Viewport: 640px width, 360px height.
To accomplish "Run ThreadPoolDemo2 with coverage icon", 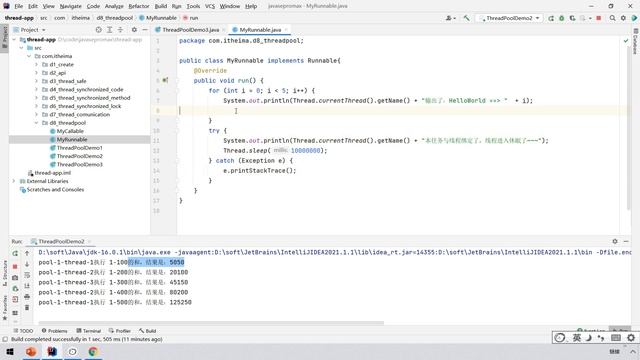I will [x=572, y=18].
